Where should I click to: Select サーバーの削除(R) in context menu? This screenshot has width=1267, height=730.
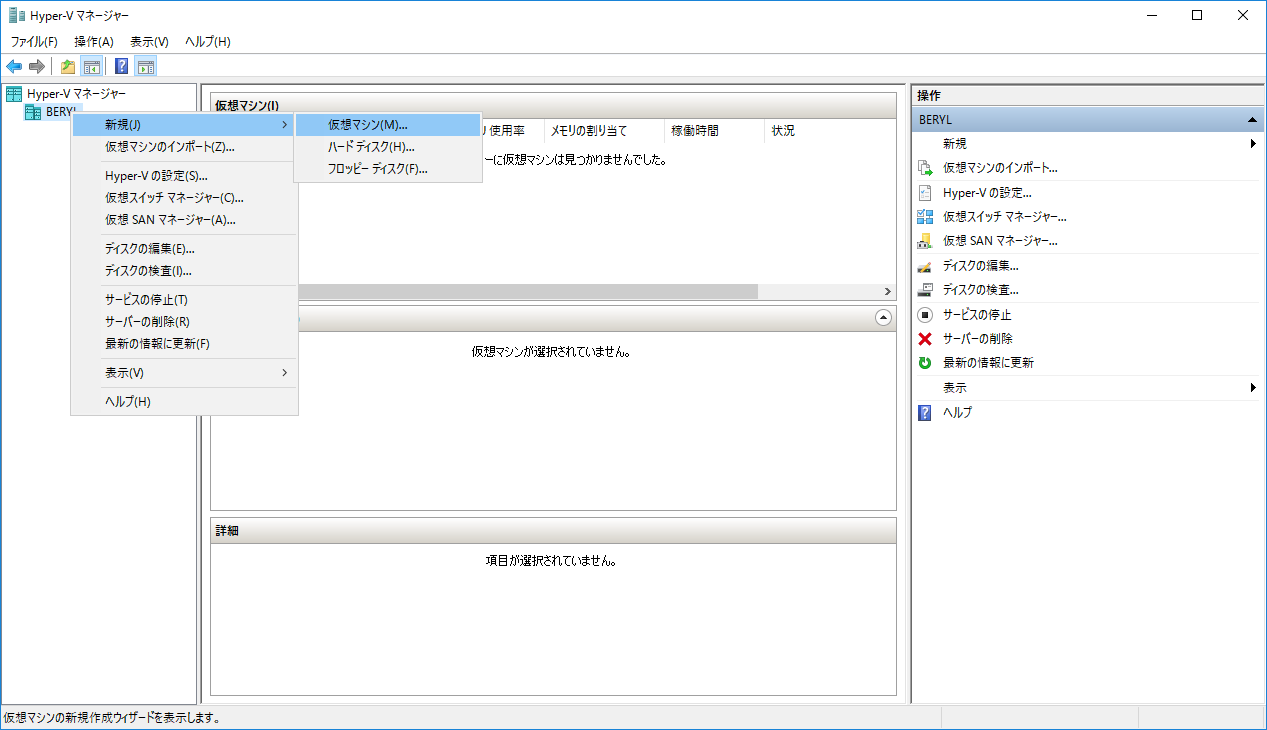184,322
